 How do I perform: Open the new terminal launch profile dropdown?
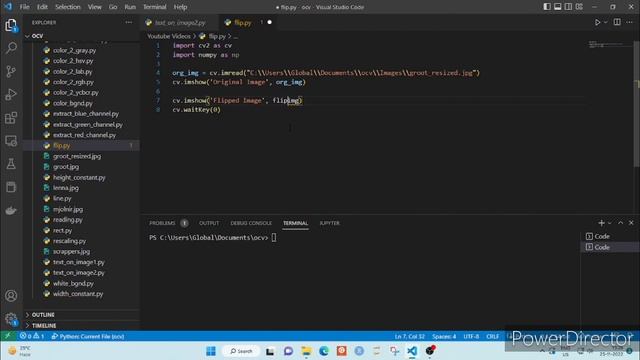tap(610, 223)
